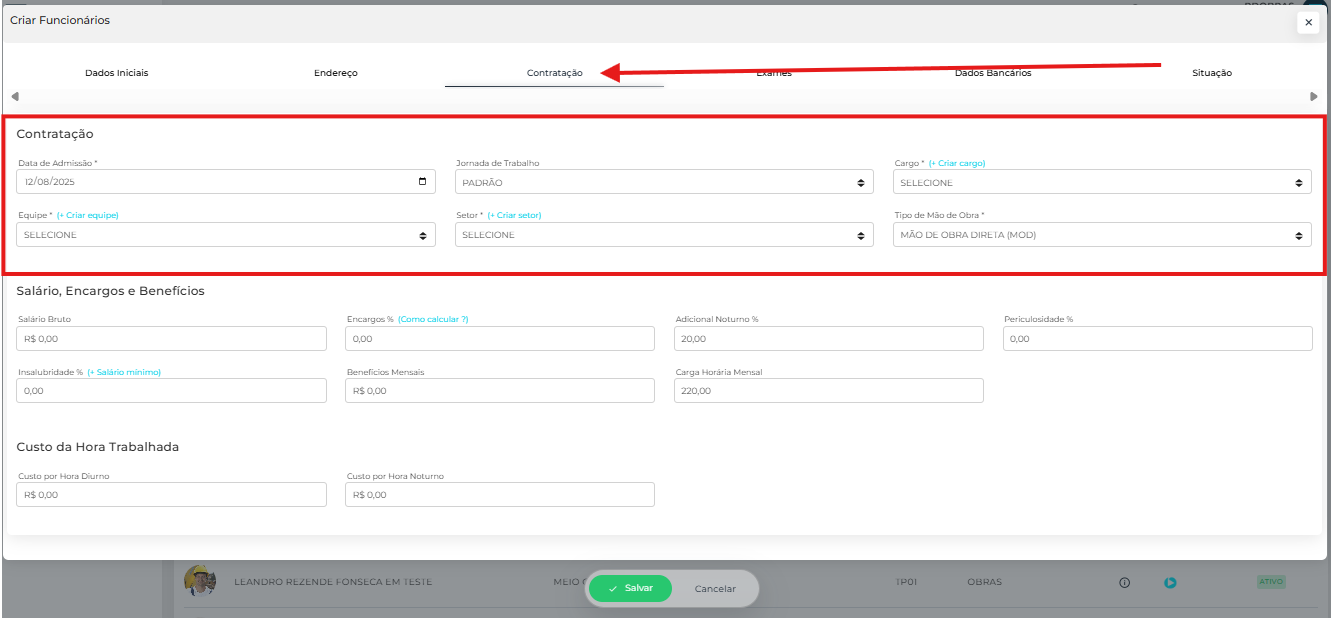Open the Dados Bancários tab
1331x618 pixels.
pyautogui.click(x=992, y=73)
